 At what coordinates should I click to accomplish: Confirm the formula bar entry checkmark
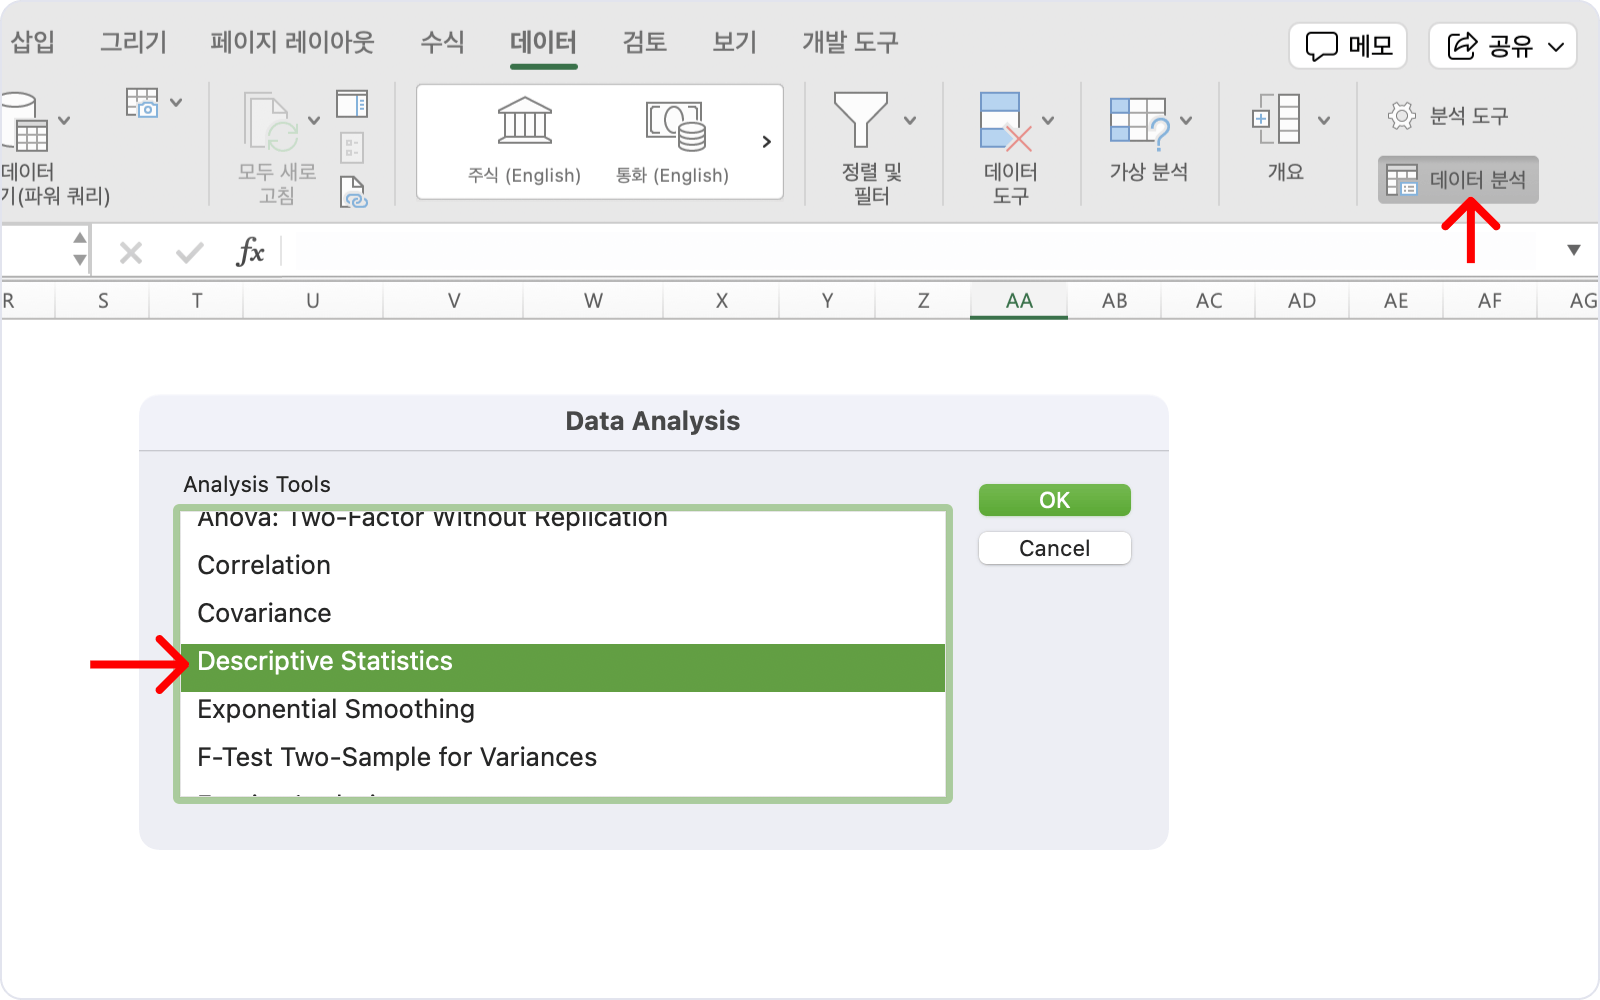click(x=189, y=253)
